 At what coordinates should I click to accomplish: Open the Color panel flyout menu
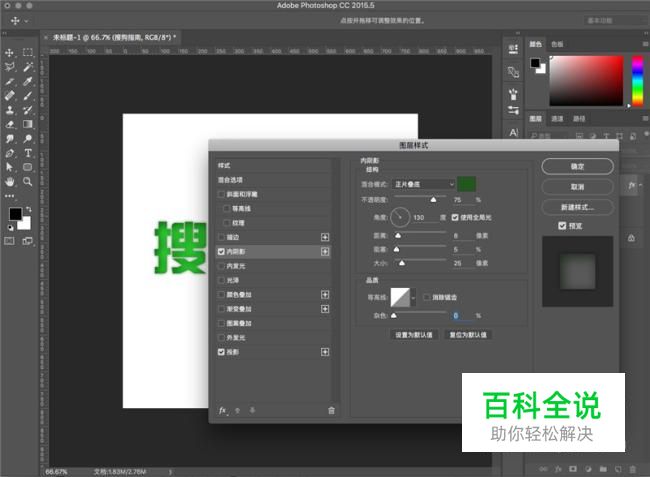point(645,44)
